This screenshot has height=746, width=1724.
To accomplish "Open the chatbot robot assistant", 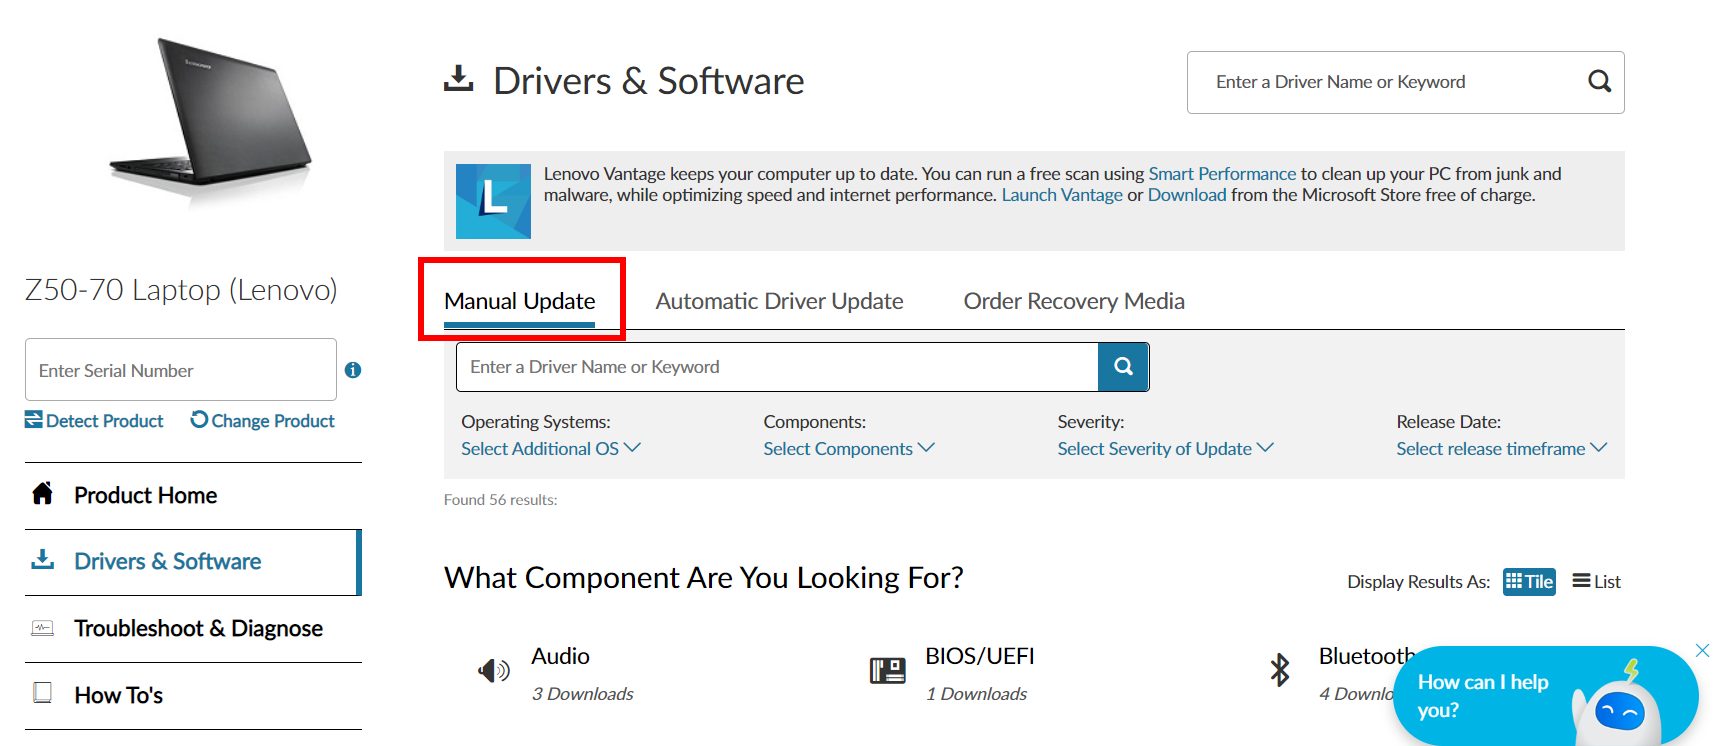I will click(x=1545, y=697).
